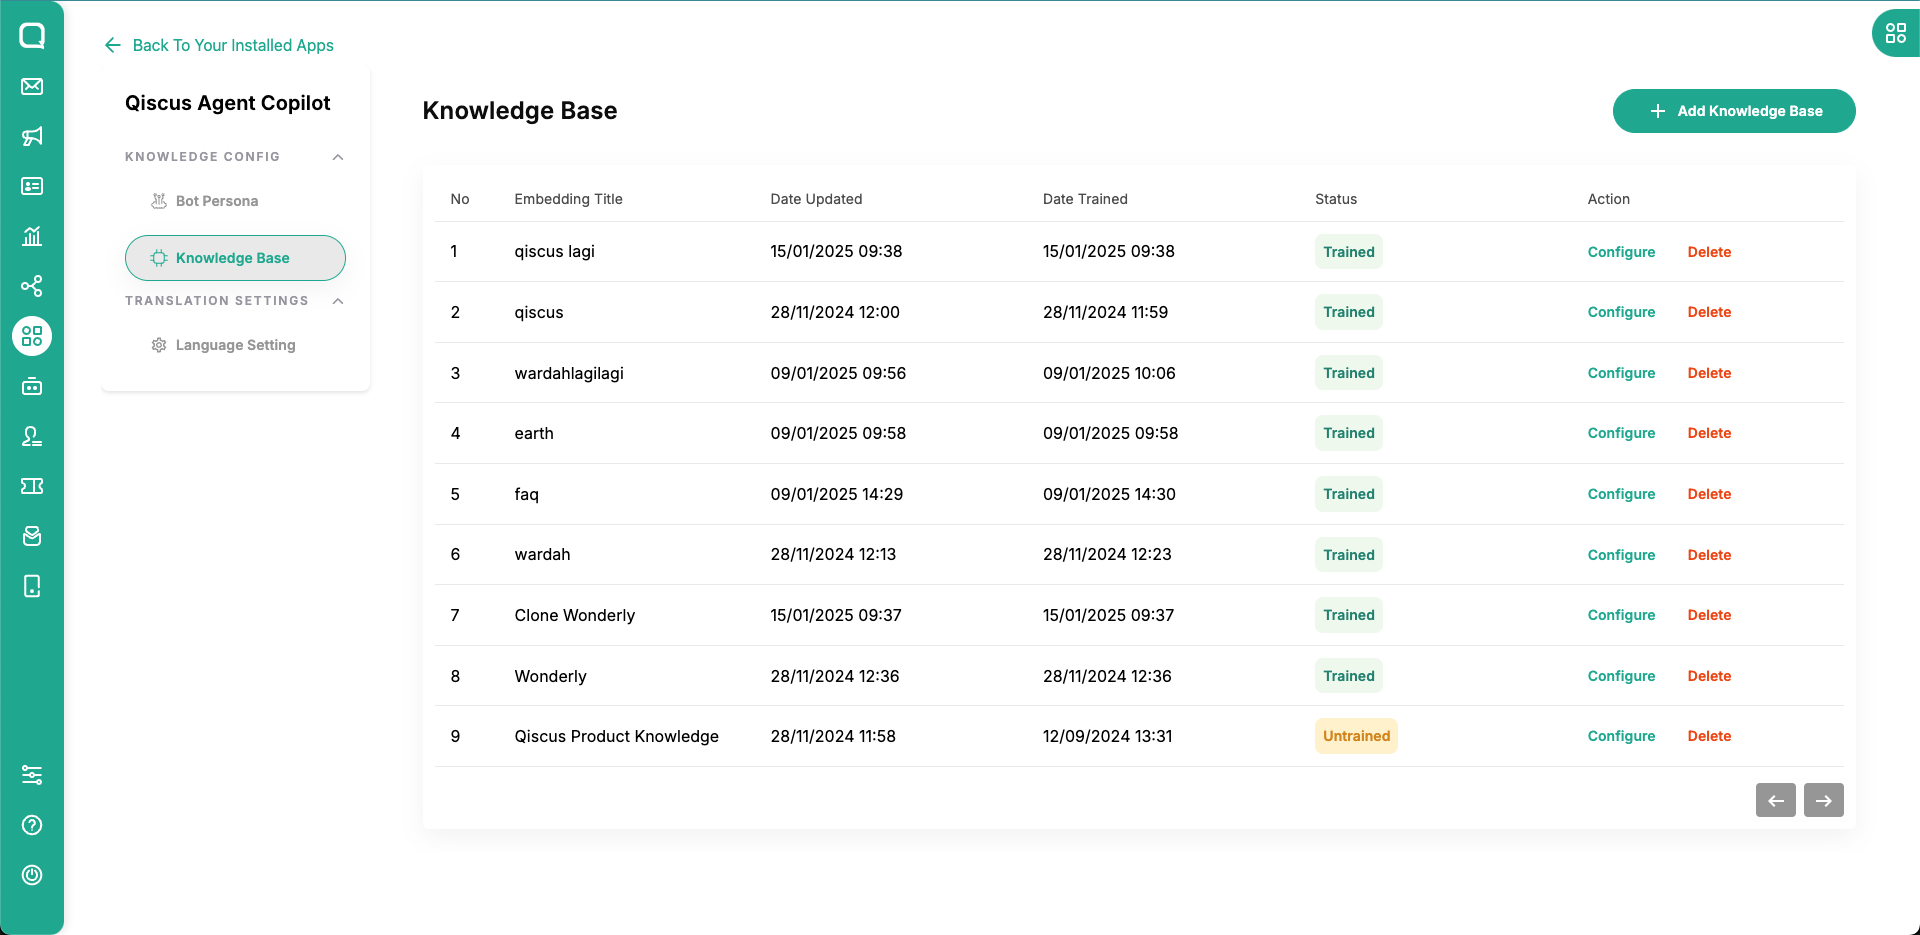Delete Qiscus Product Knowledge entry
Viewport: 1920px width, 935px height.
click(1709, 736)
